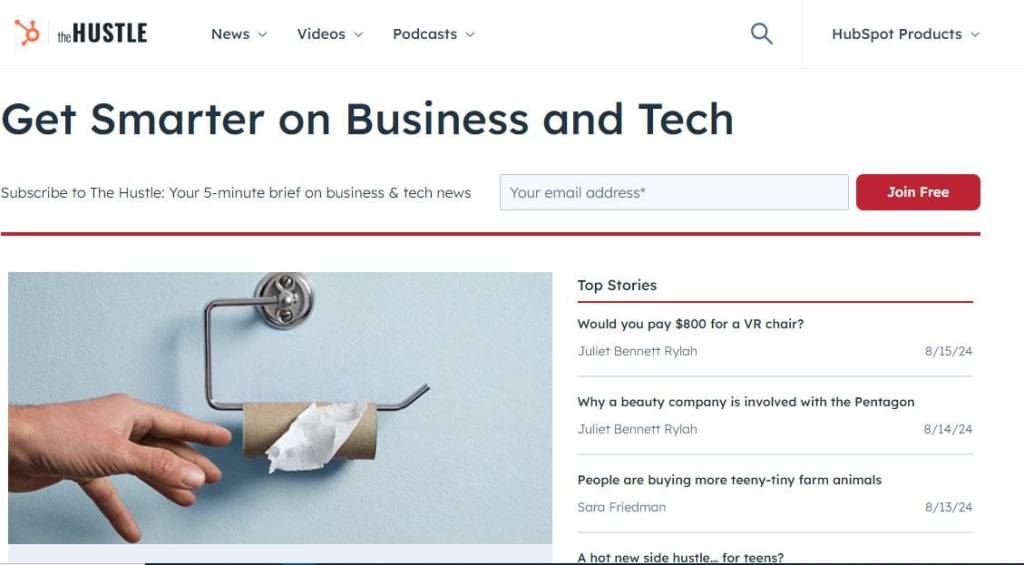Image resolution: width=1024 pixels, height=565 pixels.
Task: Focus the Your email address field
Action: tap(674, 192)
